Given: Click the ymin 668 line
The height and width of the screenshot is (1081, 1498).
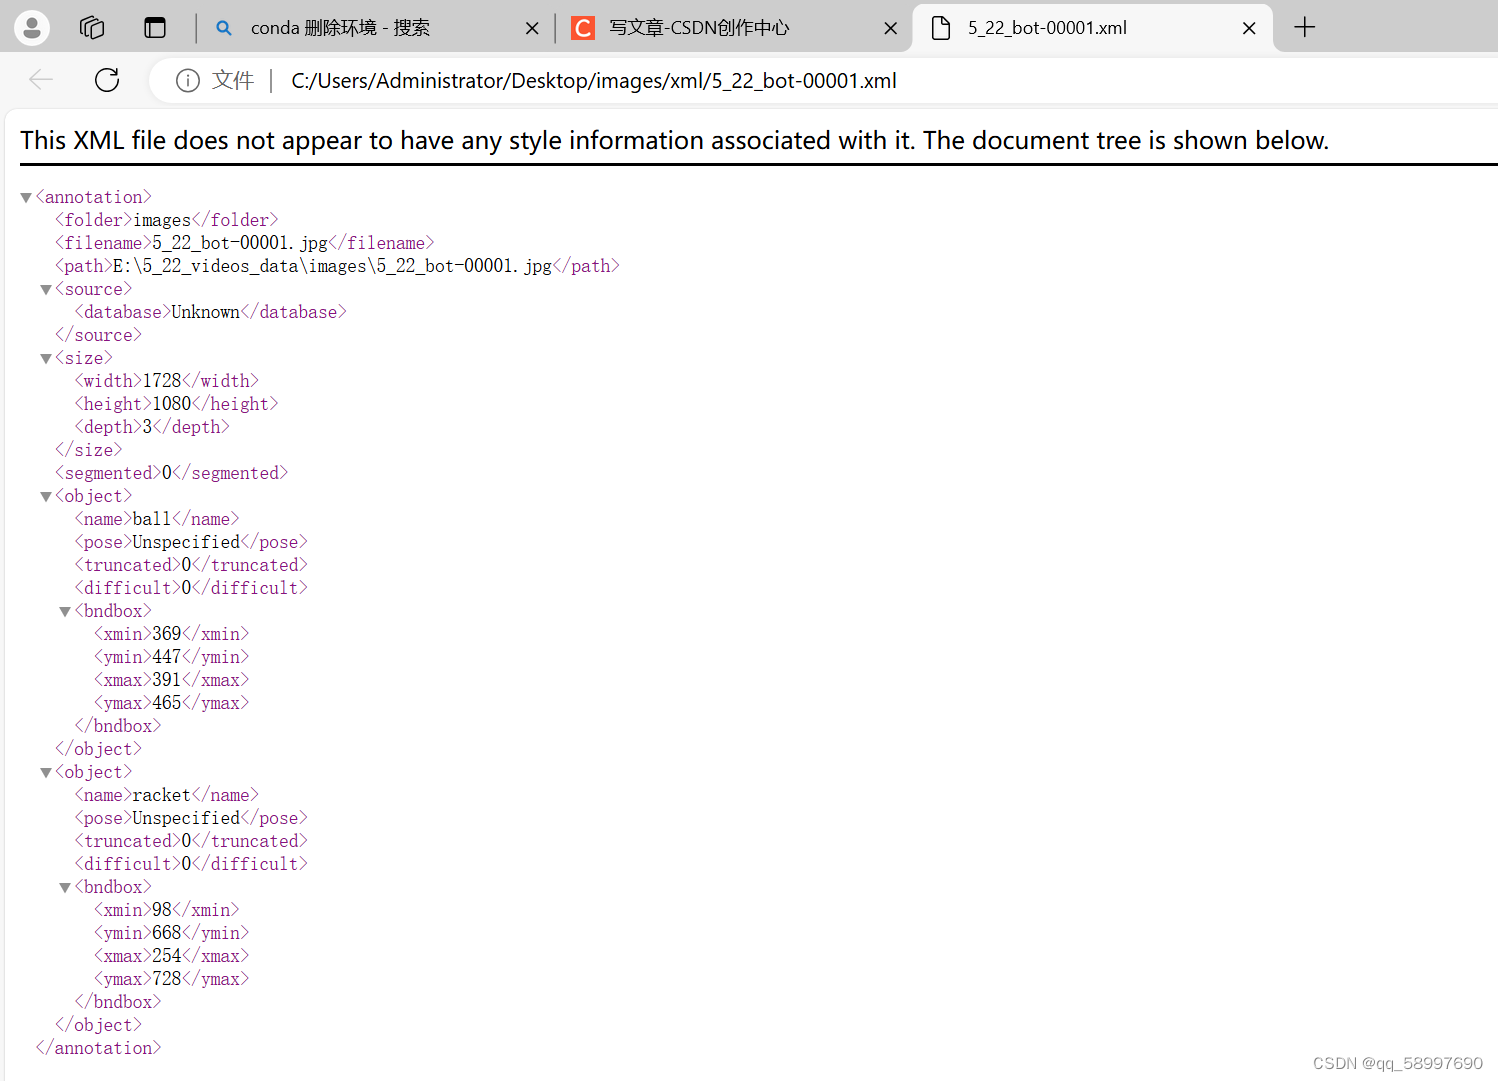Looking at the screenshot, I should click(172, 933).
